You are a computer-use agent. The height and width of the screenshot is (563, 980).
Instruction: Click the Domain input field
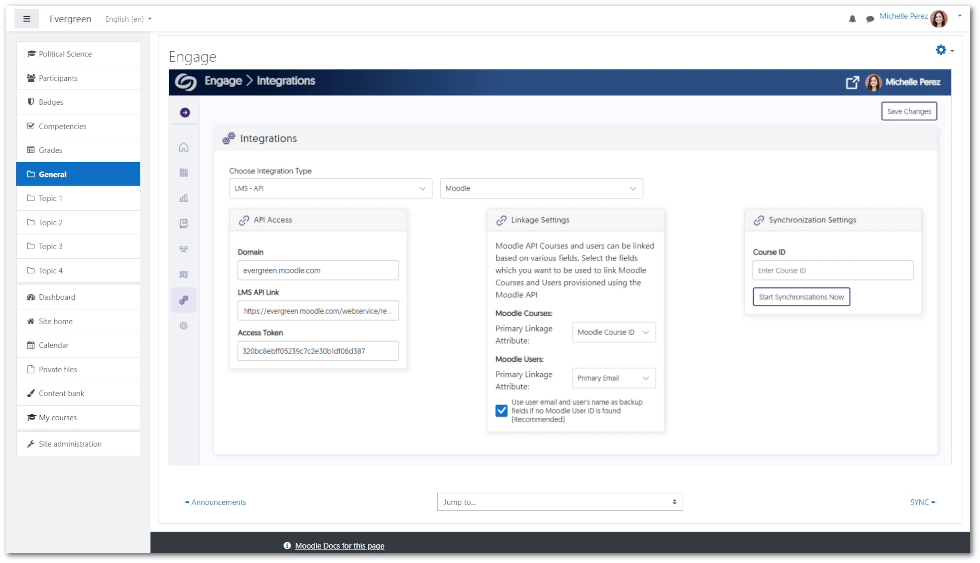[318, 271]
